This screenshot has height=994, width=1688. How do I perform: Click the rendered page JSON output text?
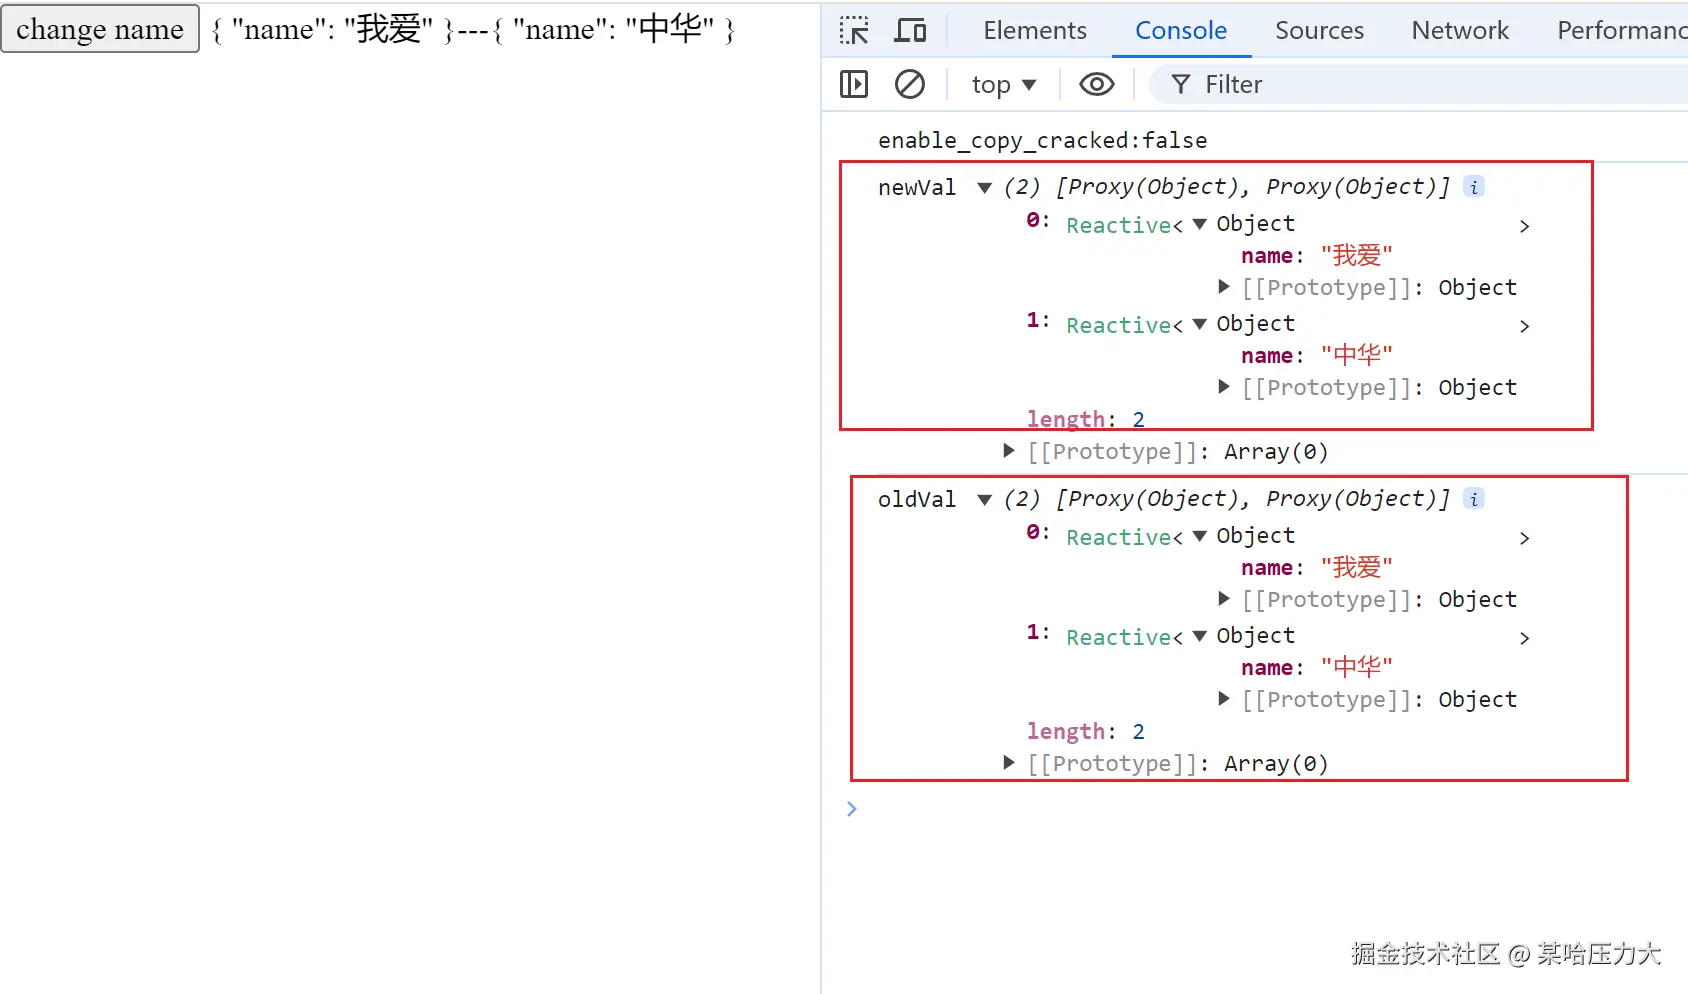pos(473,30)
